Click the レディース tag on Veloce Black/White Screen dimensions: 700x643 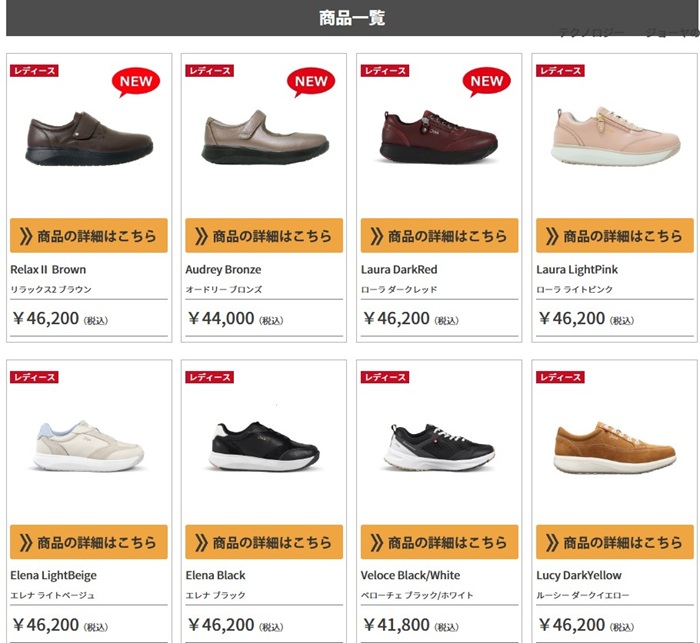click(x=385, y=377)
